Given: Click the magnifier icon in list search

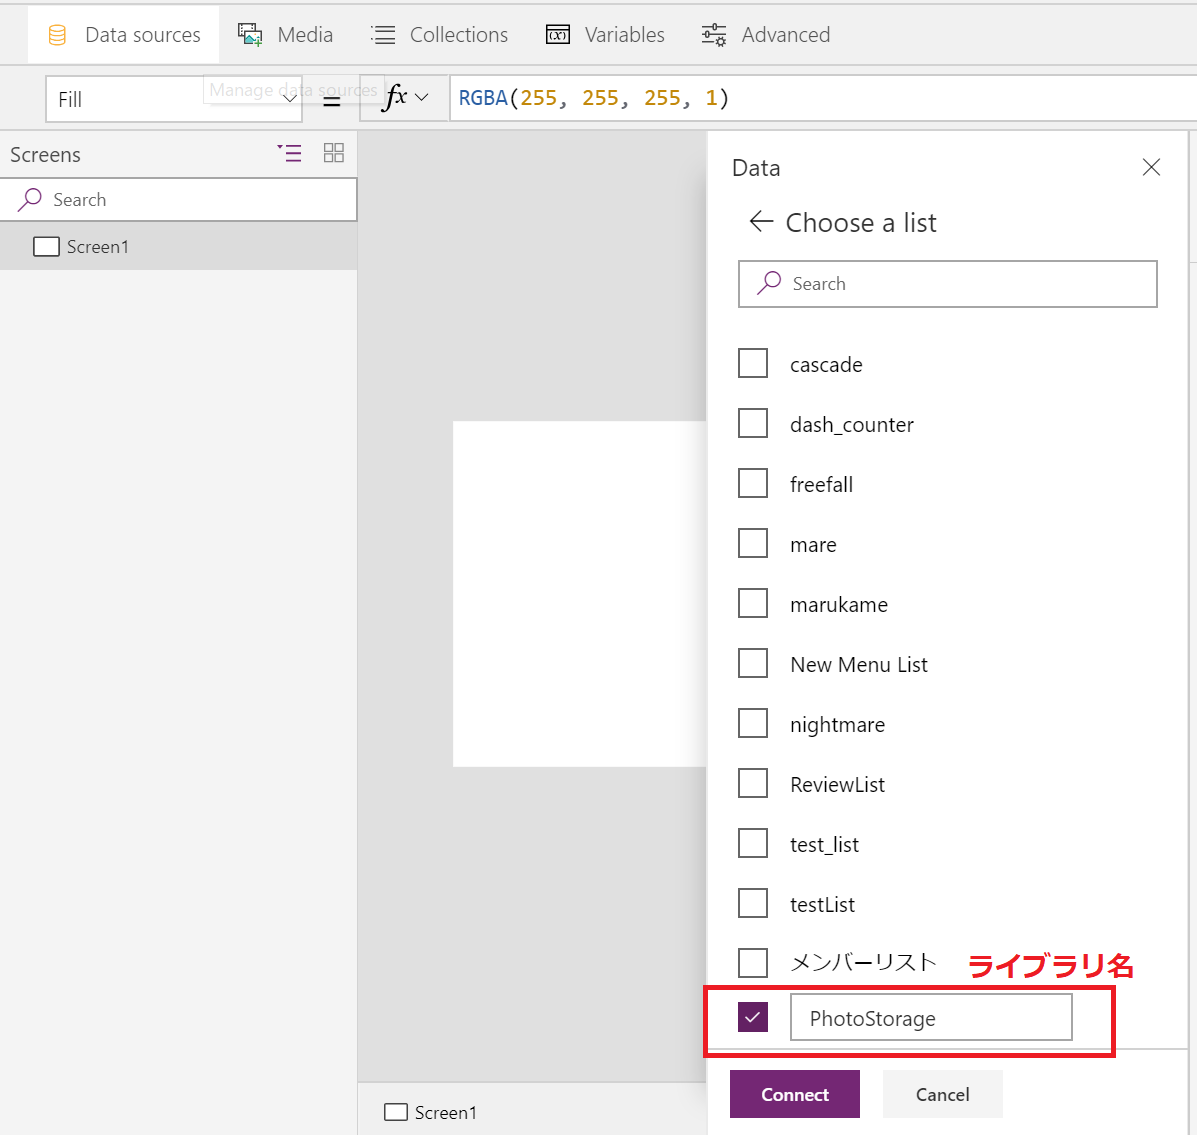Looking at the screenshot, I should (x=769, y=283).
